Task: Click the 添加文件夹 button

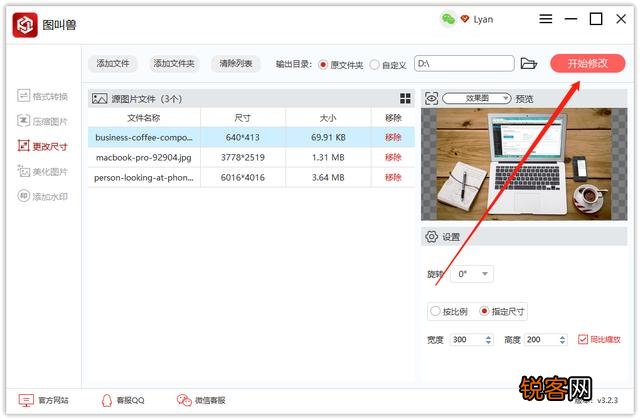Action: coord(174,64)
